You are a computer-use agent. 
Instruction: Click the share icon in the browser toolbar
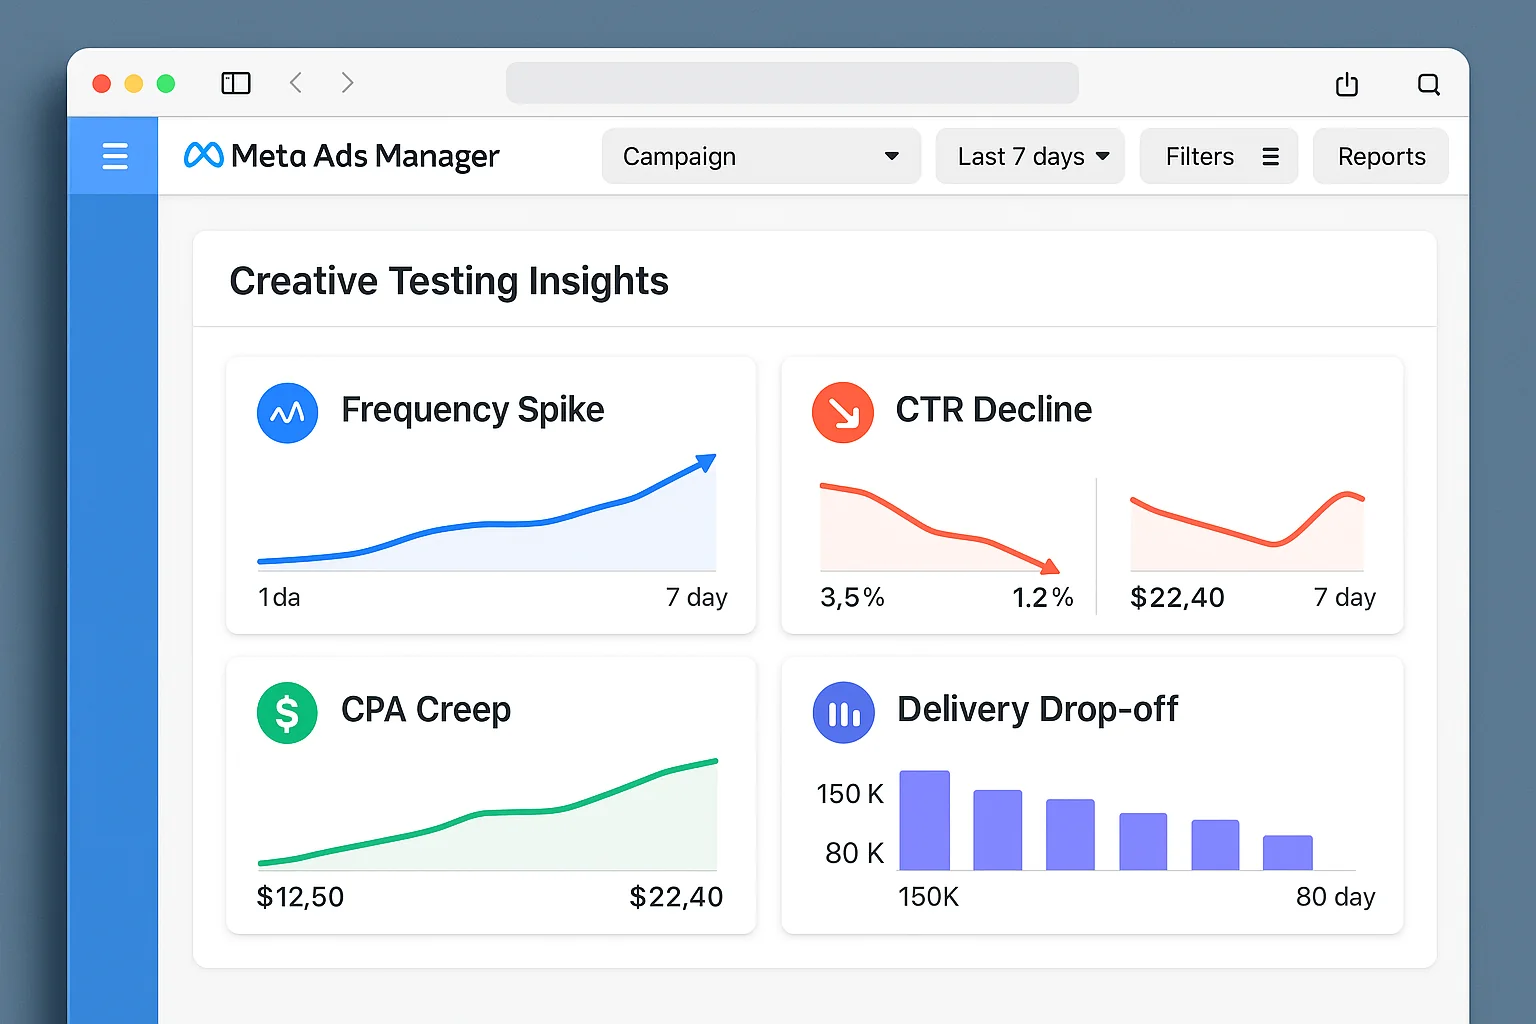tap(1347, 84)
